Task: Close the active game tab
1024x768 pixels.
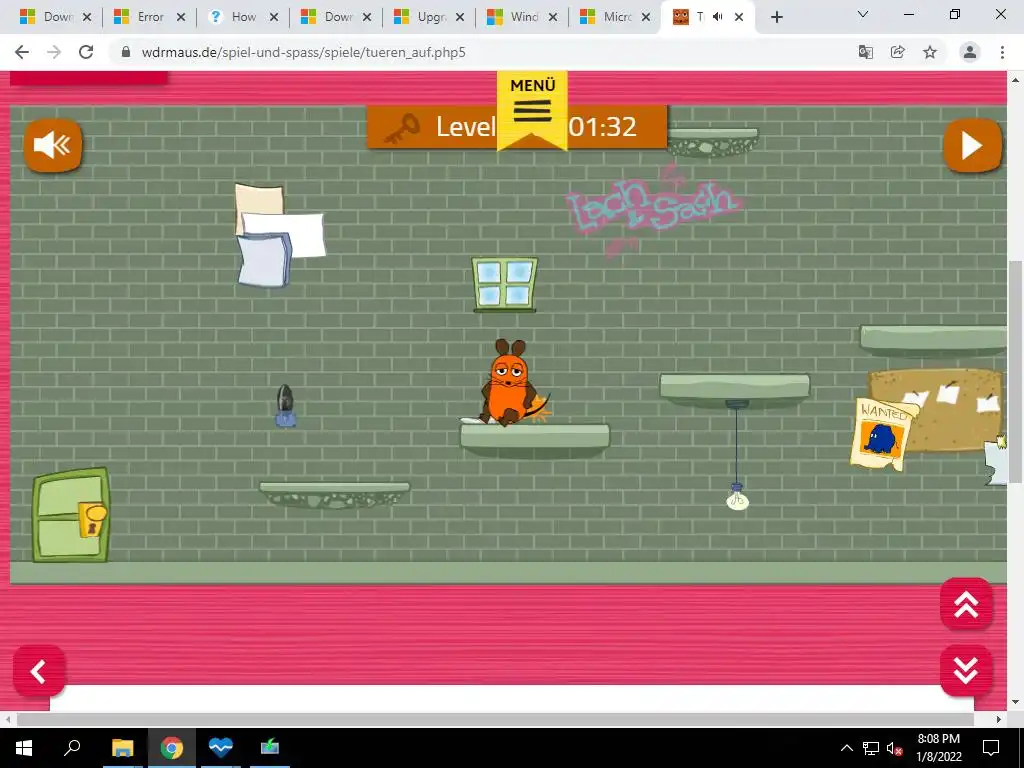Action: click(739, 18)
